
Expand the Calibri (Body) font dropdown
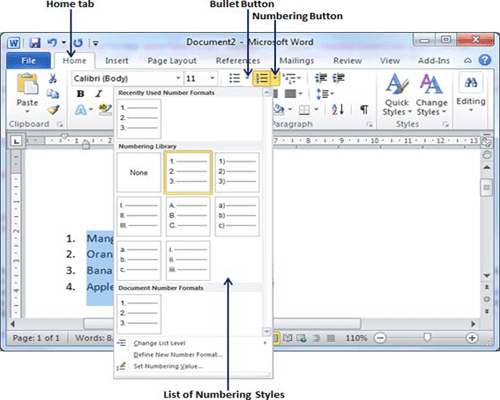[x=178, y=79]
